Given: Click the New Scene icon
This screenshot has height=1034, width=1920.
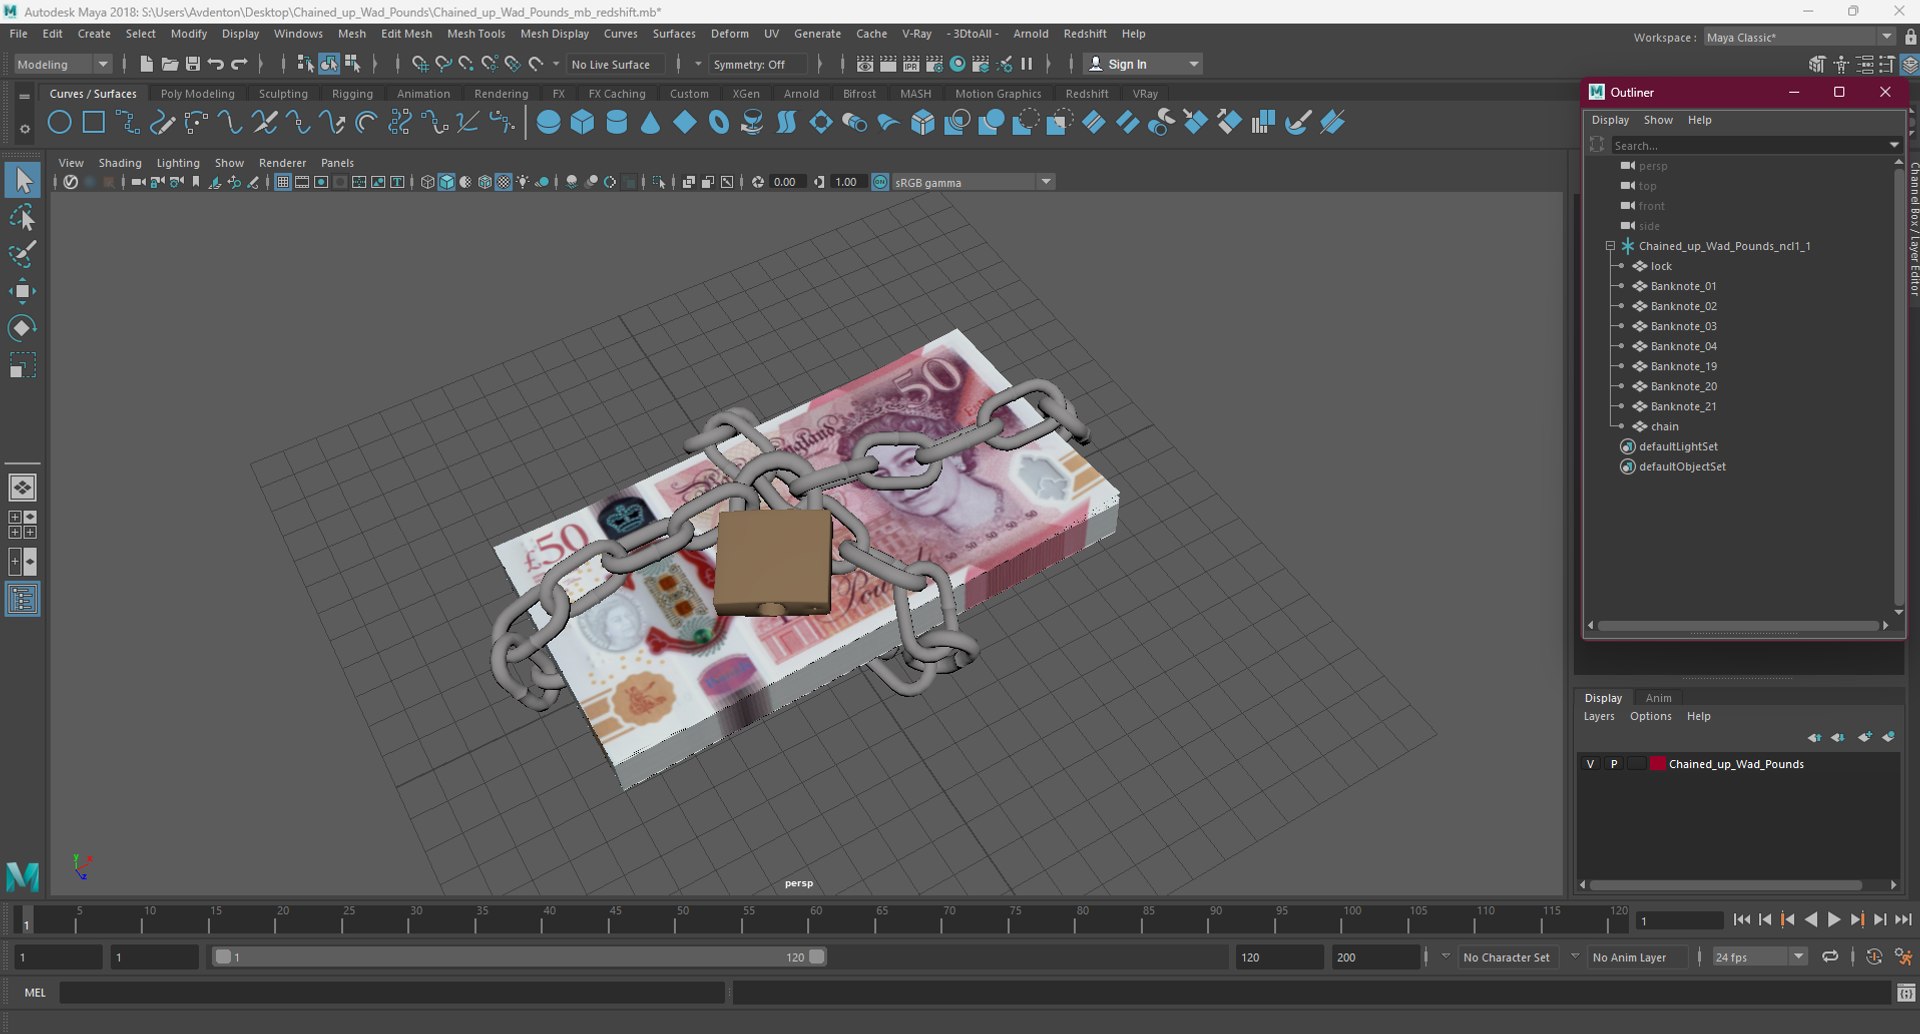Looking at the screenshot, I should pyautogui.click(x=146, y=64).
